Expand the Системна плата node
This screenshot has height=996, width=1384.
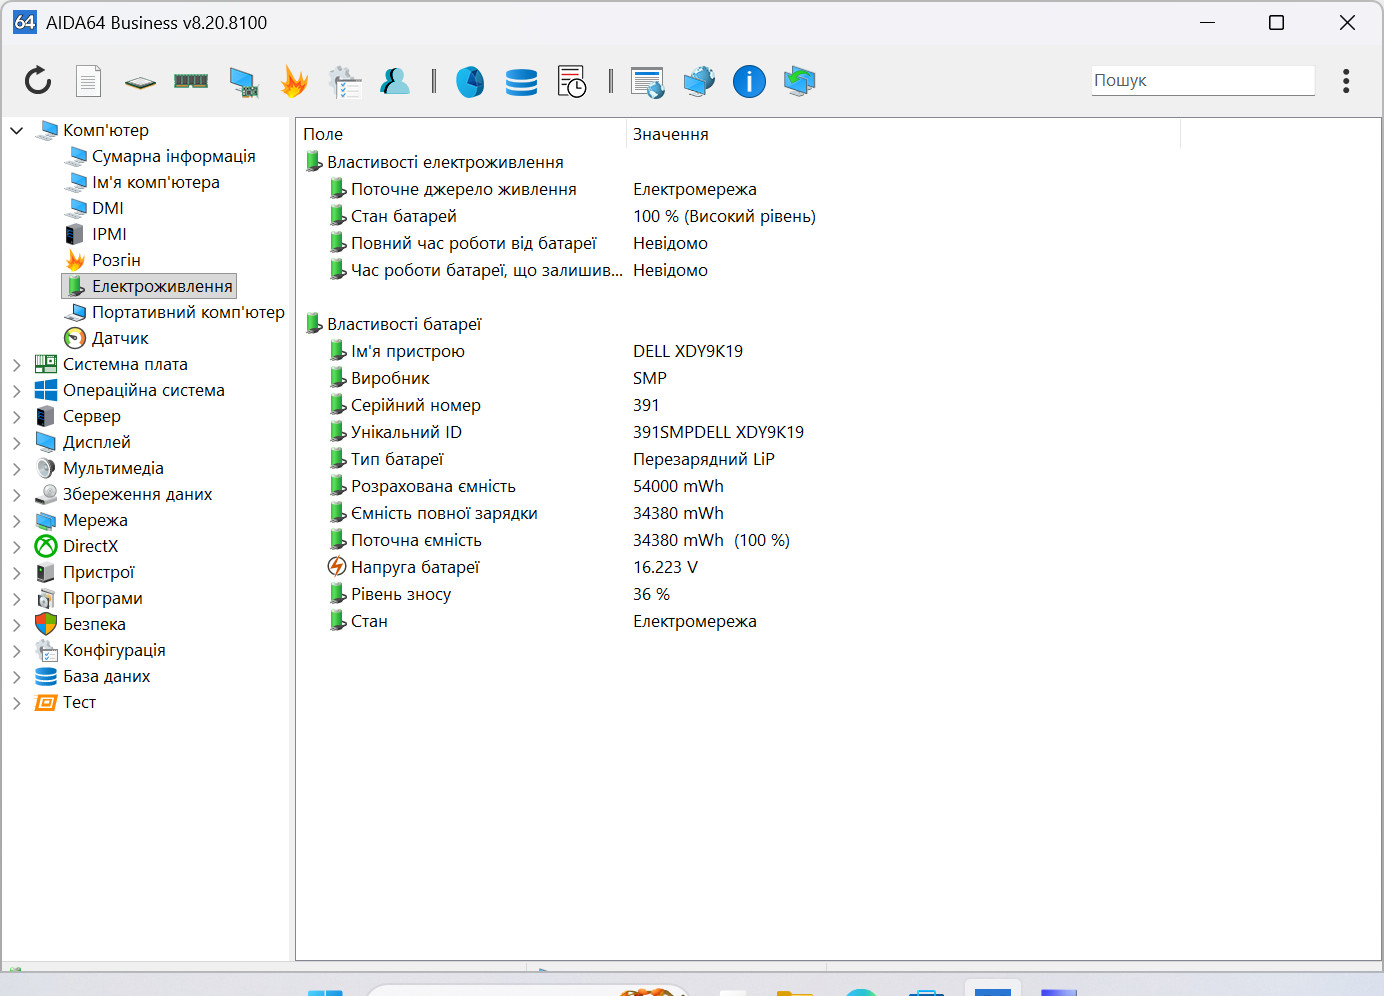point(17,364)
